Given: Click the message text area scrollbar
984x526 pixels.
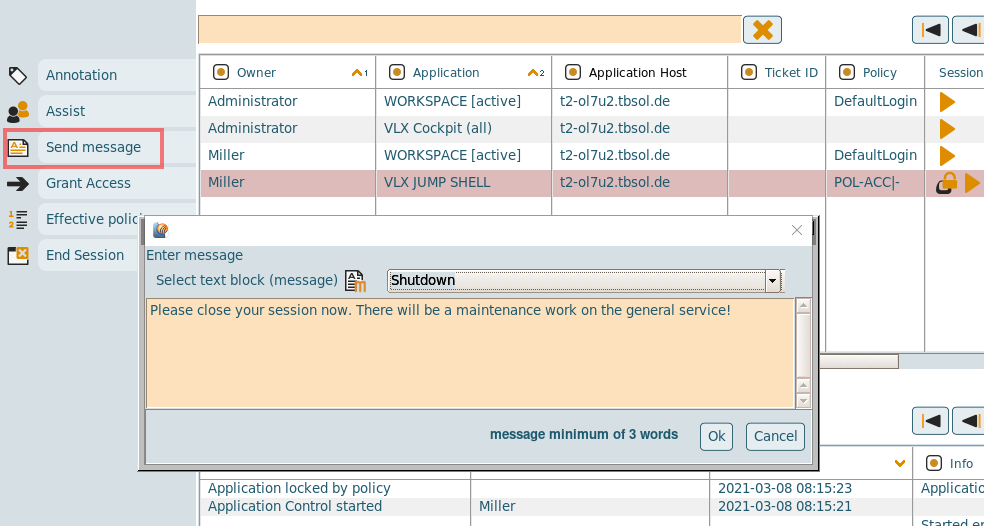Looking at the screenshot, I should 802,353.
